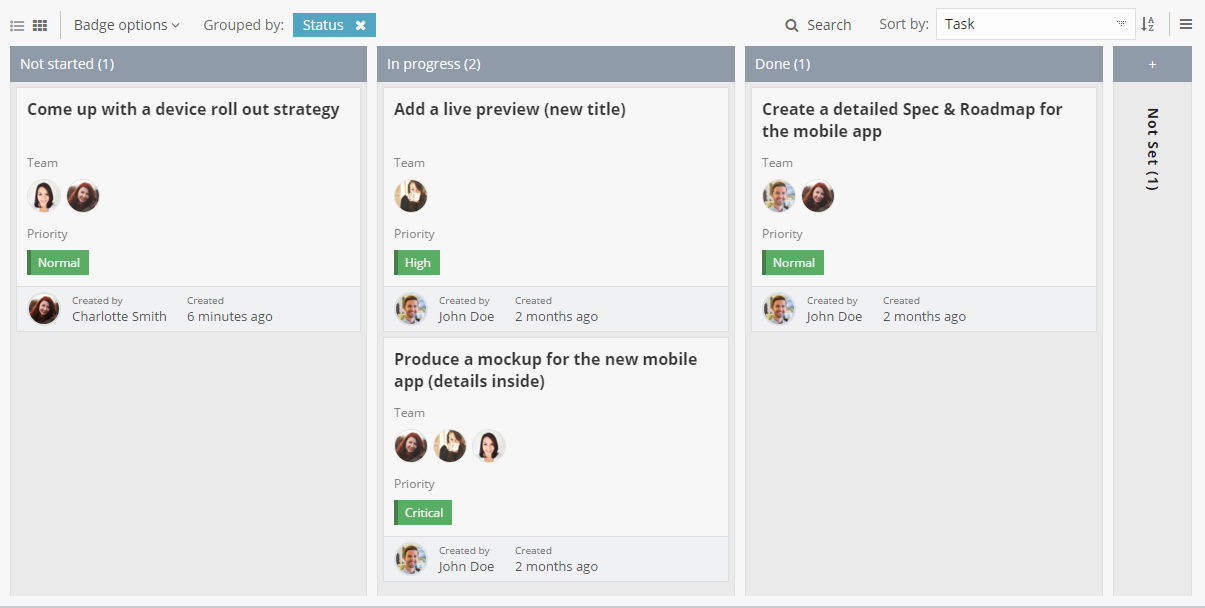Click Charlotte Smith creator avatar
1205x608 pixels.
(44, 309)
